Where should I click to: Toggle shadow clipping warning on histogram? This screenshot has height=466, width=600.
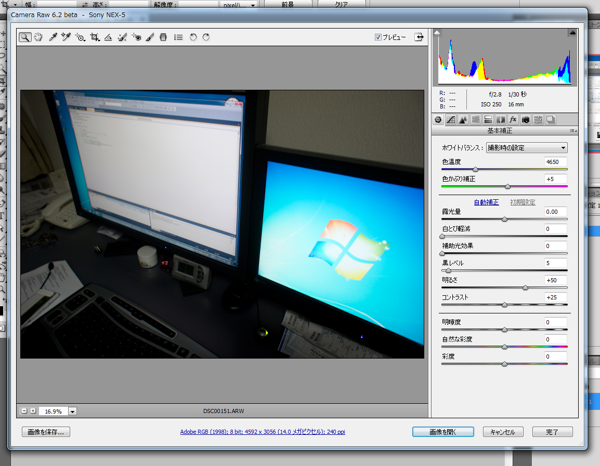pyautogui.click(x=437, y=33)
